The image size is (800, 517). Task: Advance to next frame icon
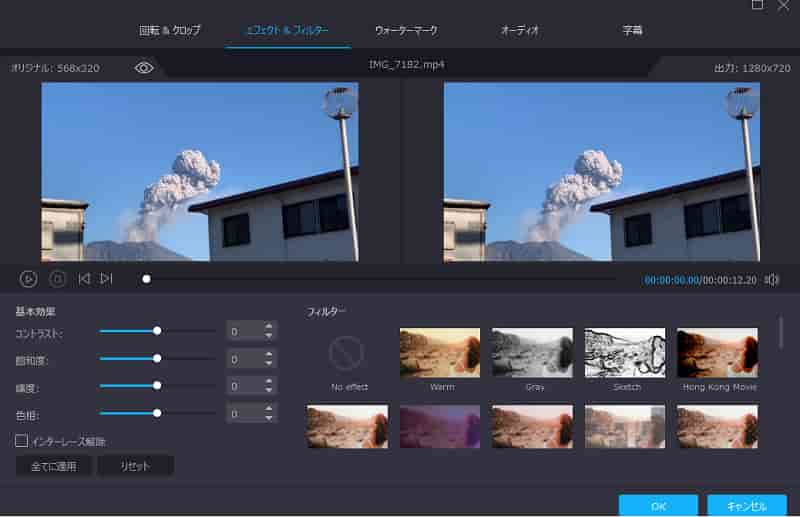[106, 279]
